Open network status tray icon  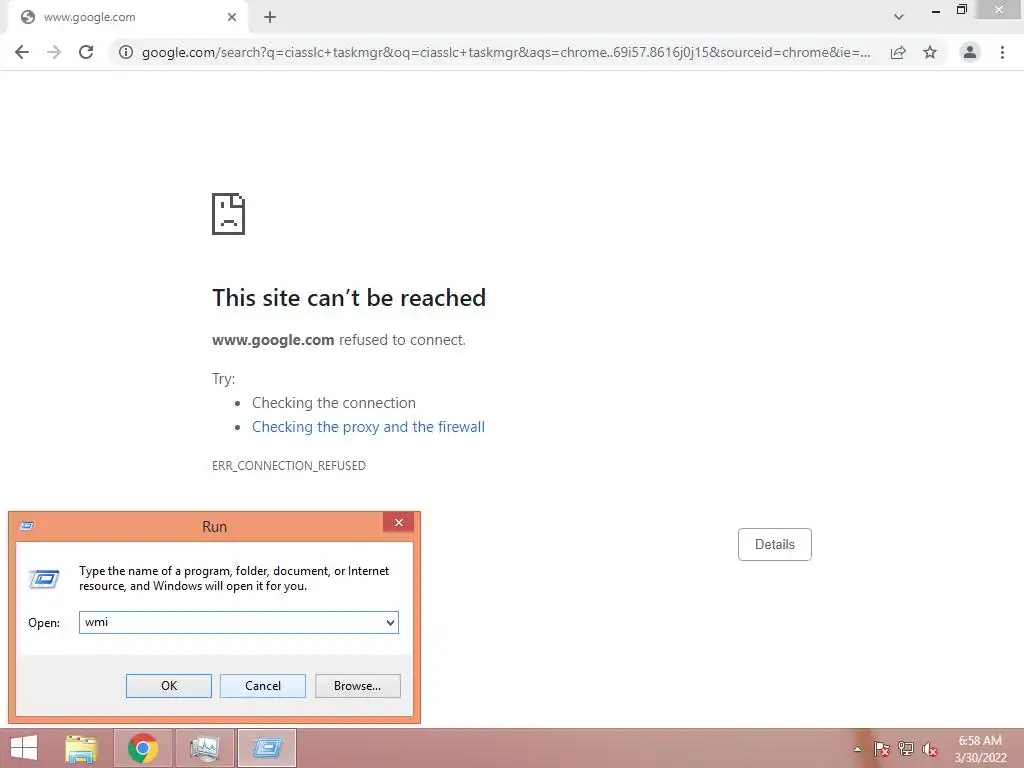[x=906, y=749]
